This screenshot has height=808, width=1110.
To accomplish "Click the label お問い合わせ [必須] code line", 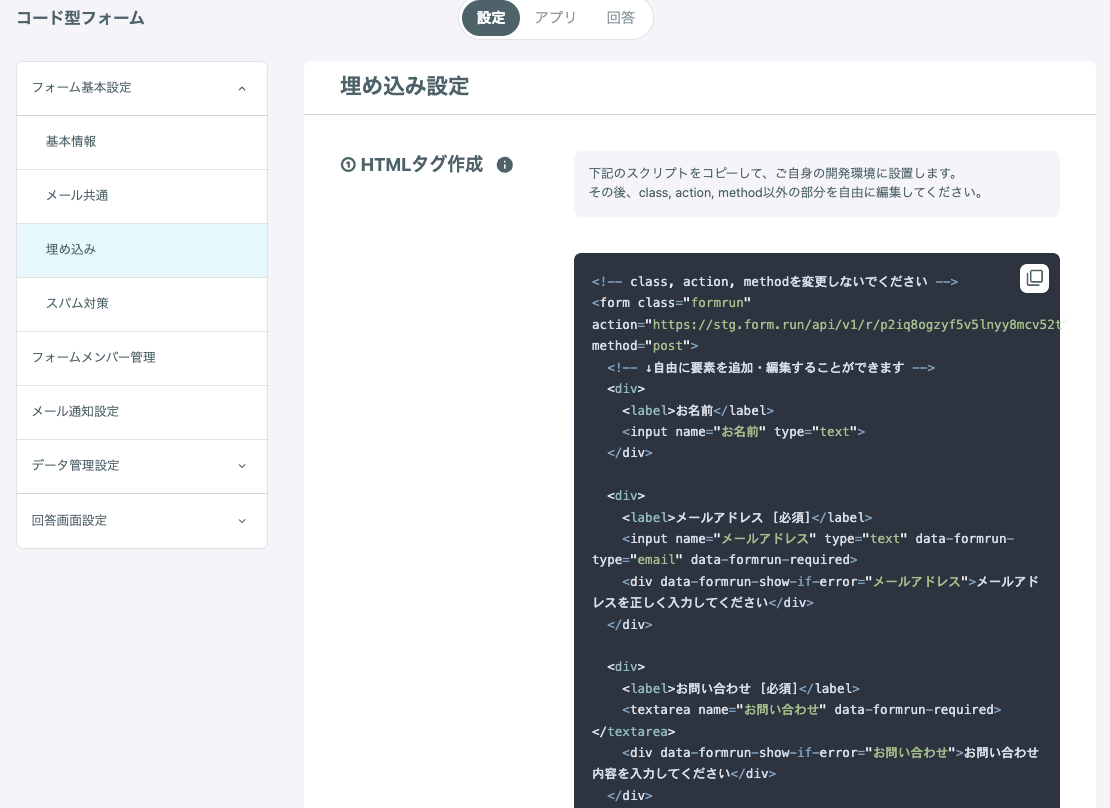I will (x=740, y=688).
